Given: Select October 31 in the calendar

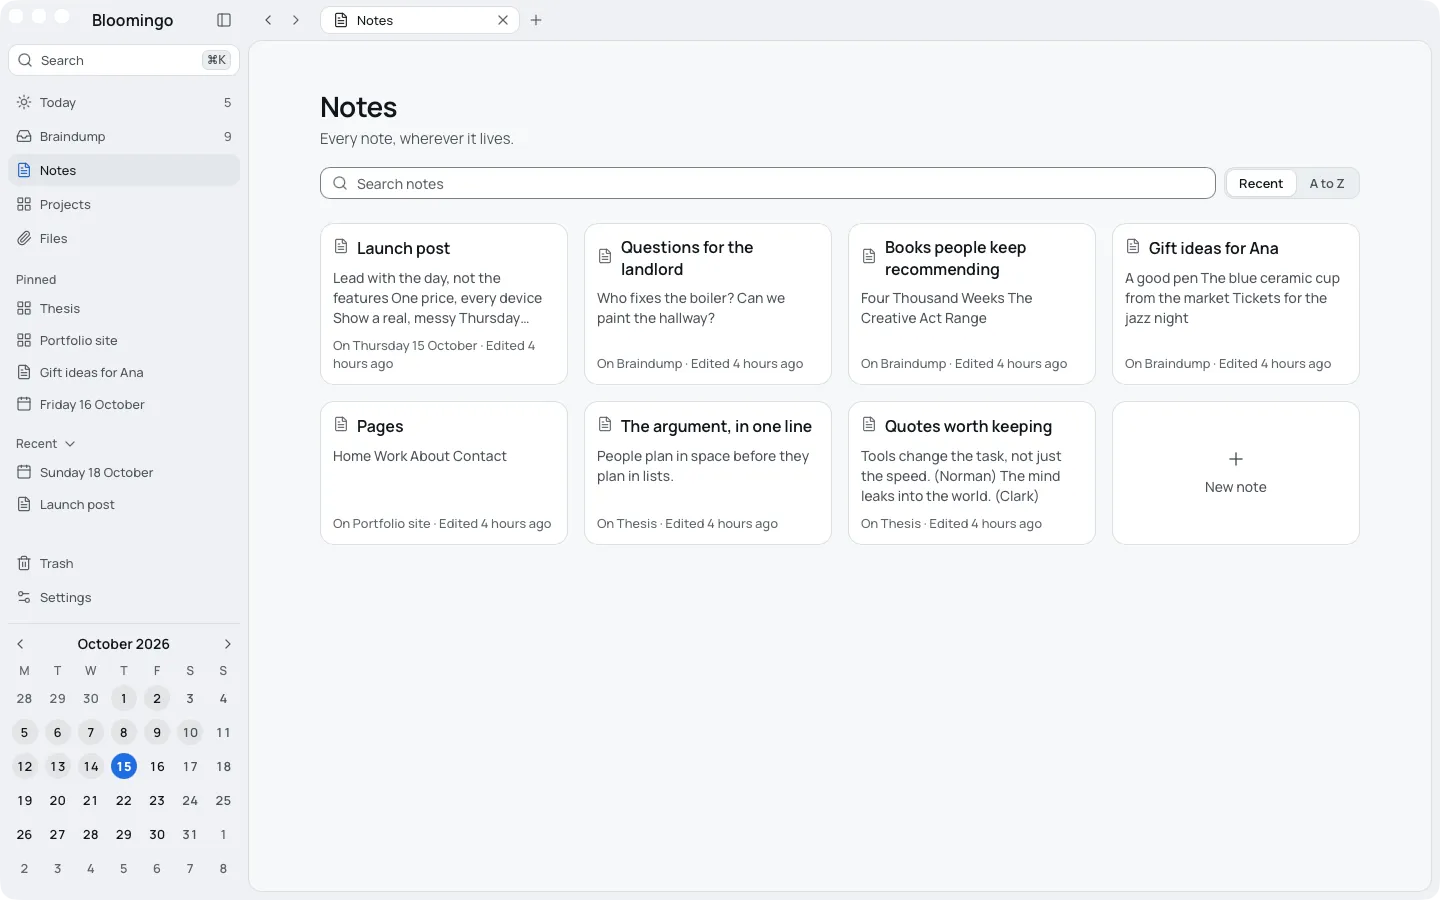Looking at the screenshot, I should tap(190, 834).
